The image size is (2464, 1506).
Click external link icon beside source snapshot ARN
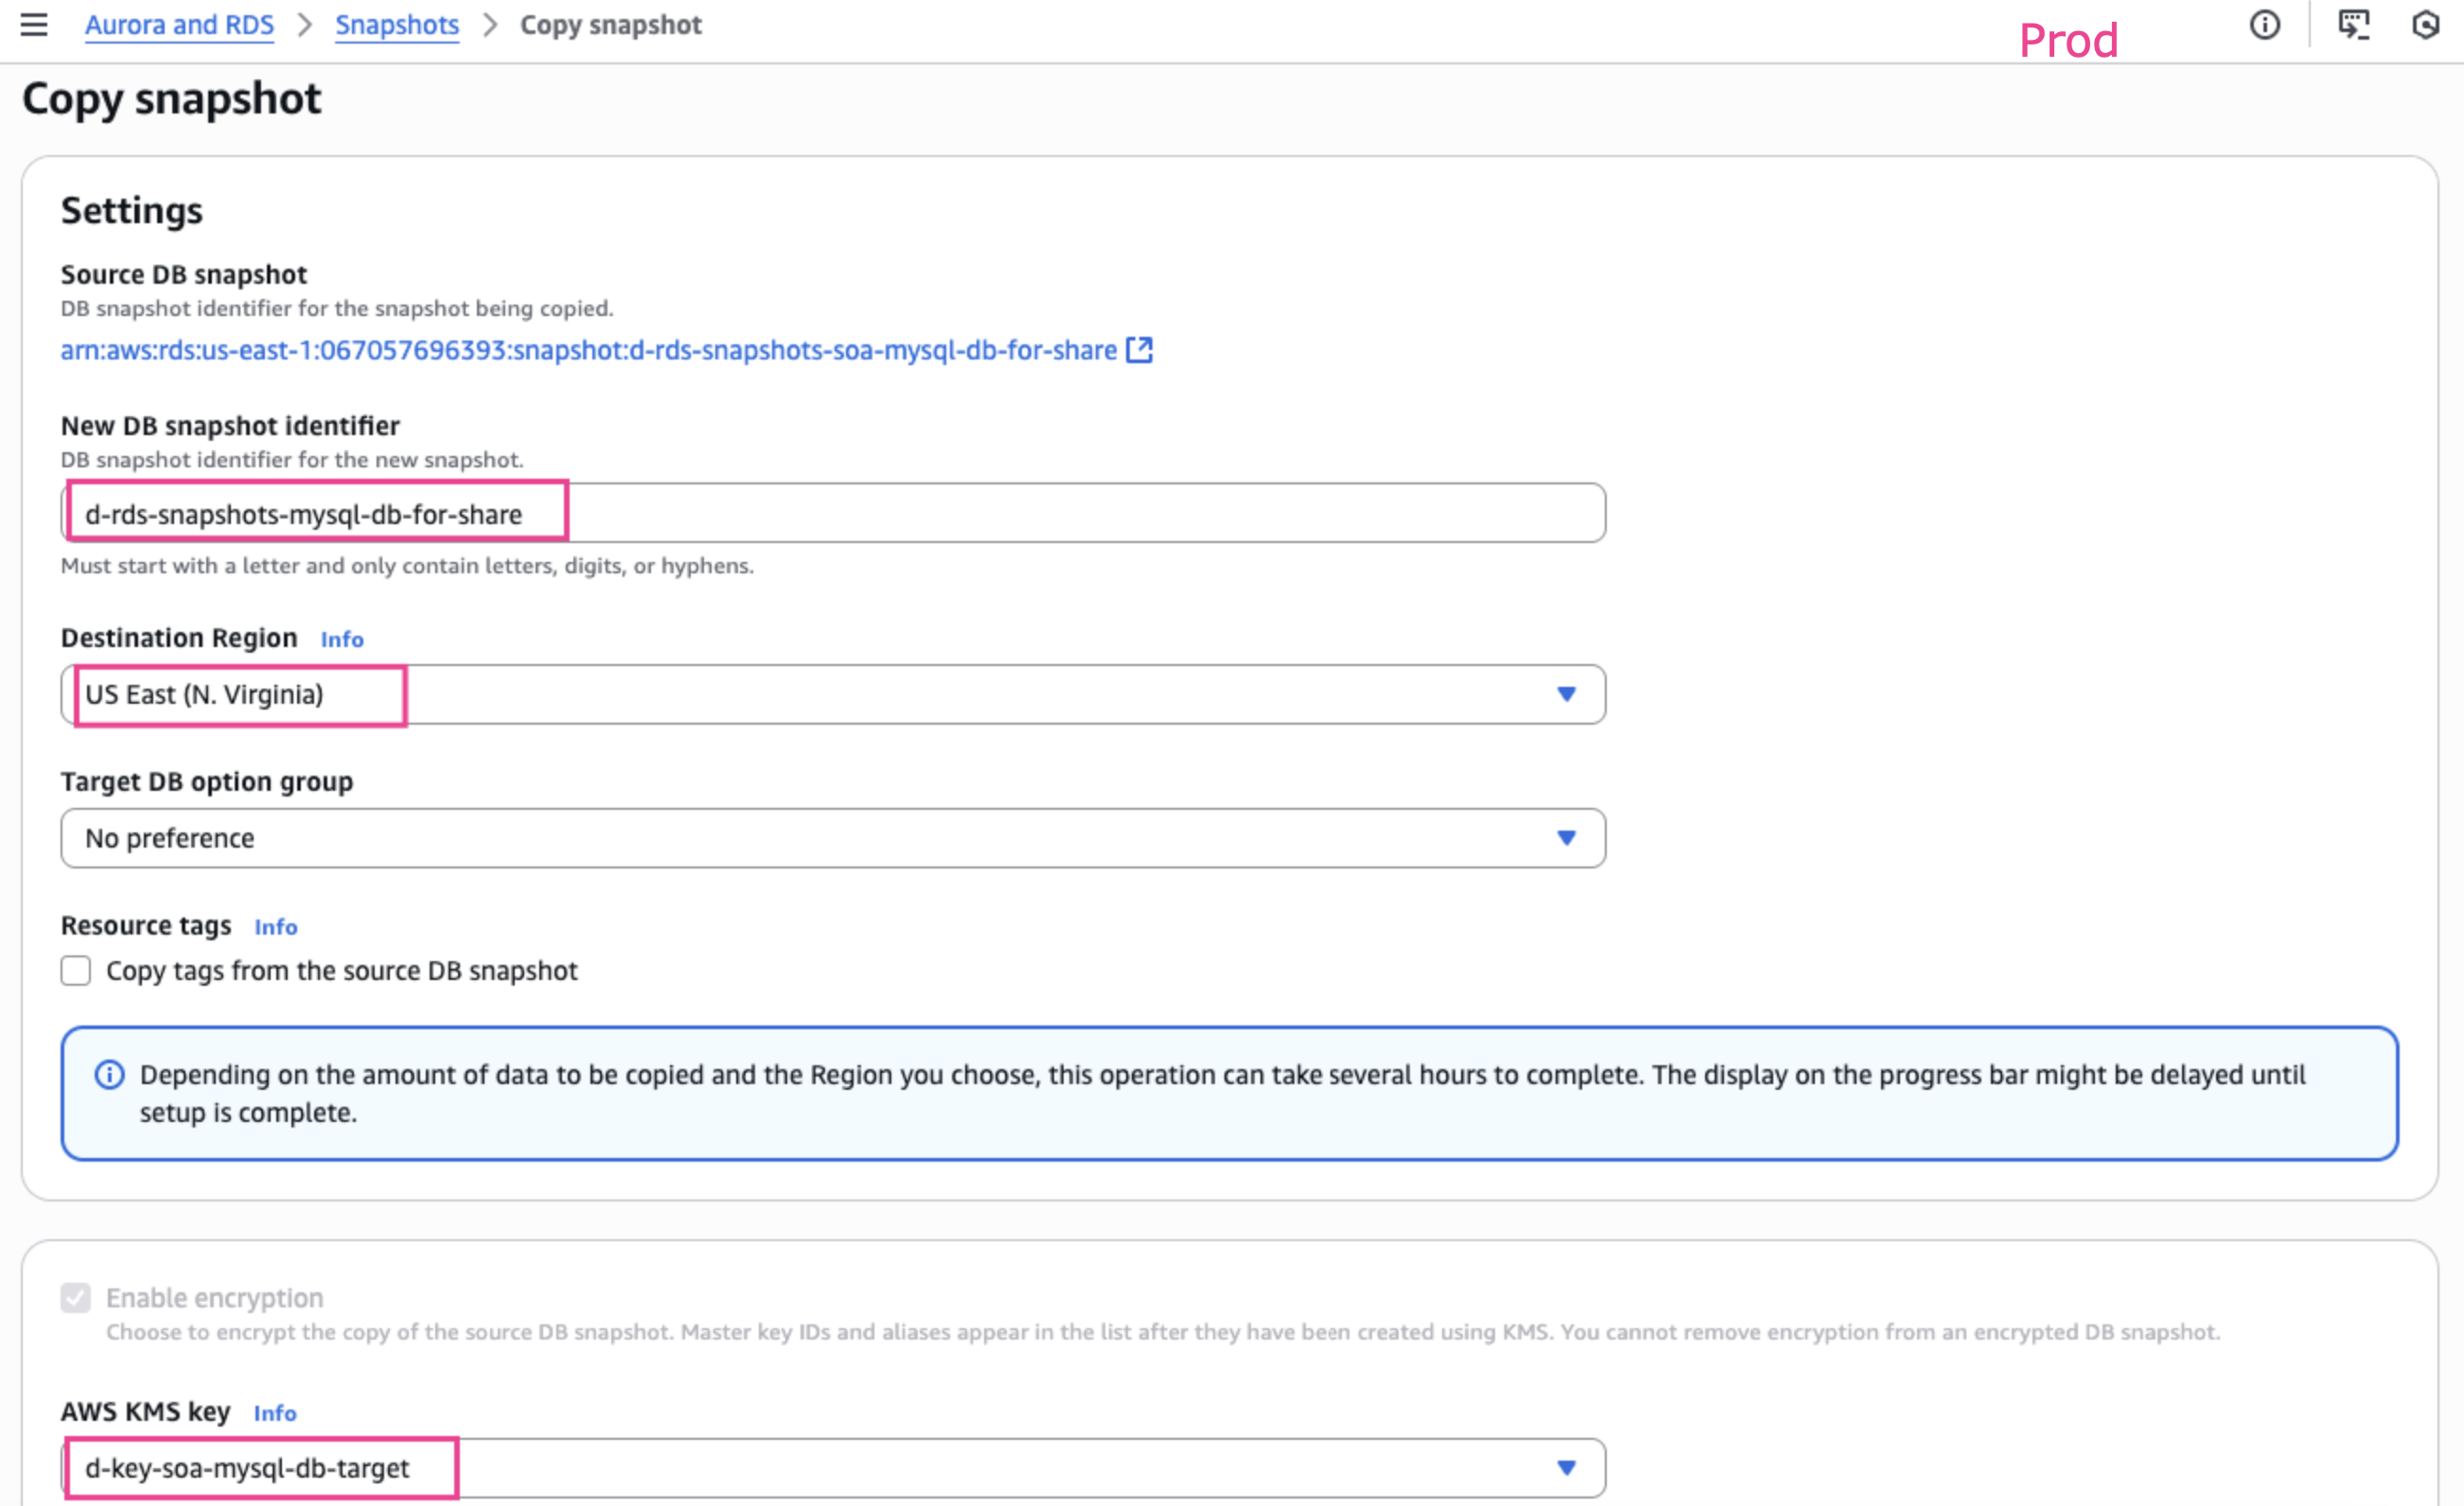(1140, 350)
